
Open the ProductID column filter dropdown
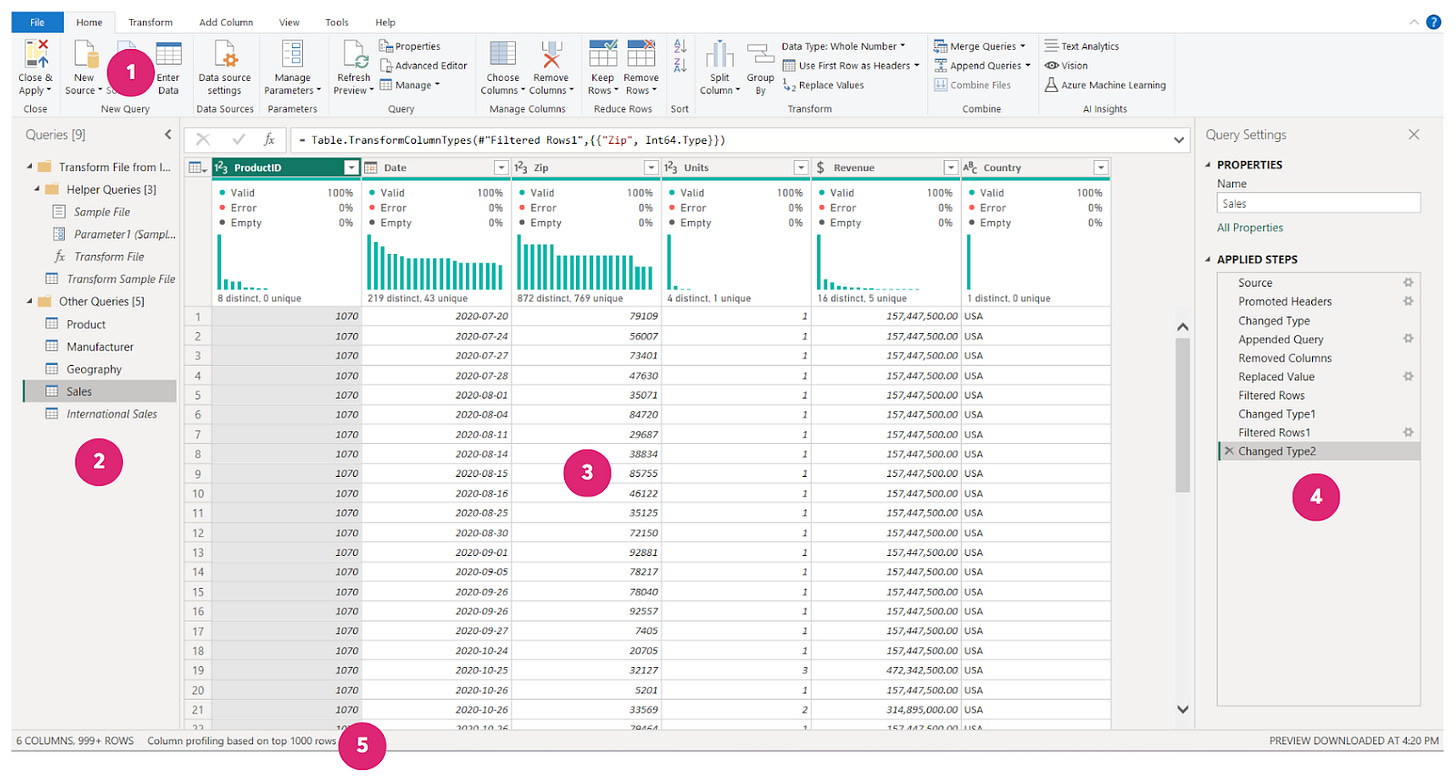coord(351,168)
